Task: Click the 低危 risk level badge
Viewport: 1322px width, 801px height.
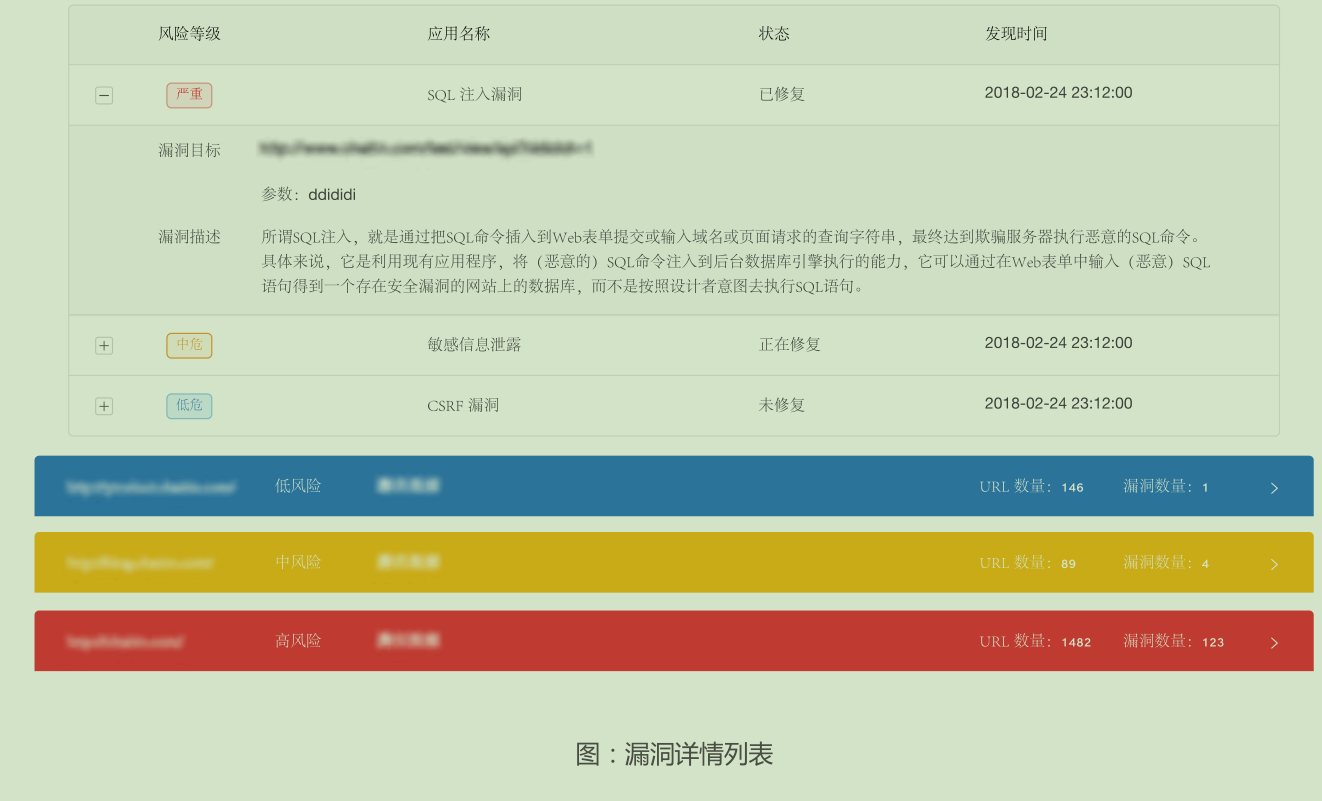Action: click(189, 405)
